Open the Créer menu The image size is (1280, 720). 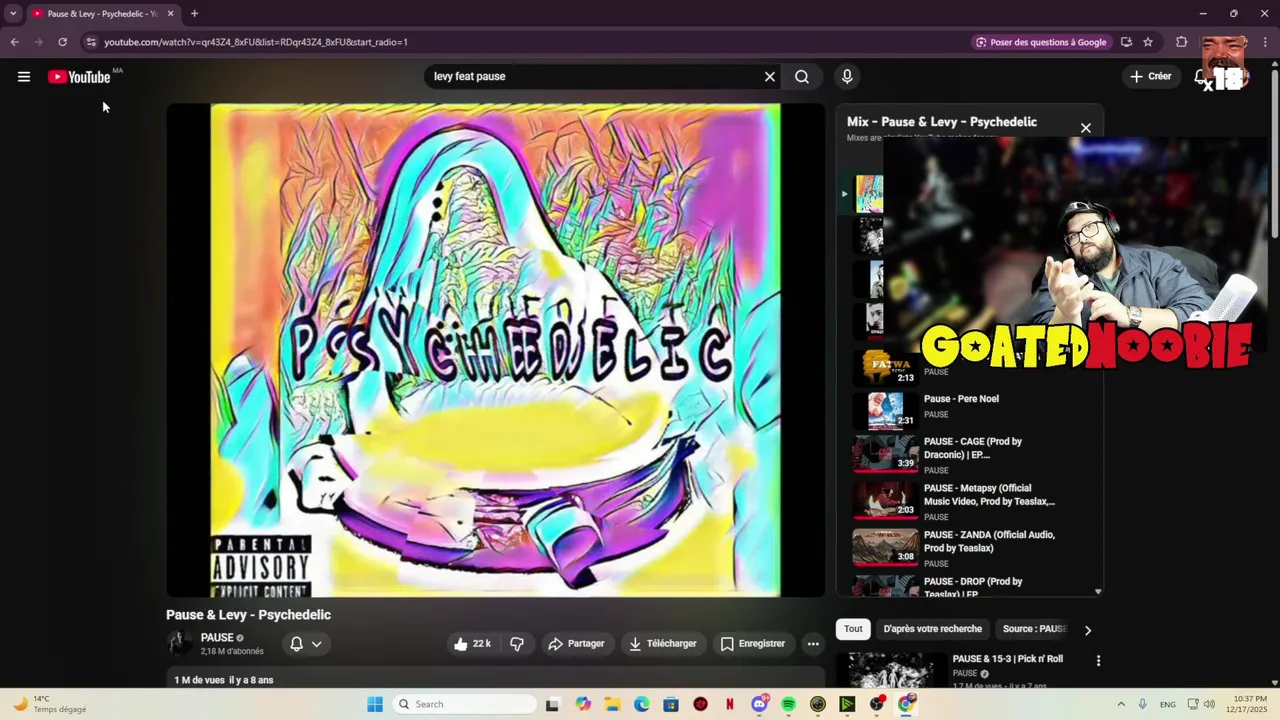point(1150,76)
